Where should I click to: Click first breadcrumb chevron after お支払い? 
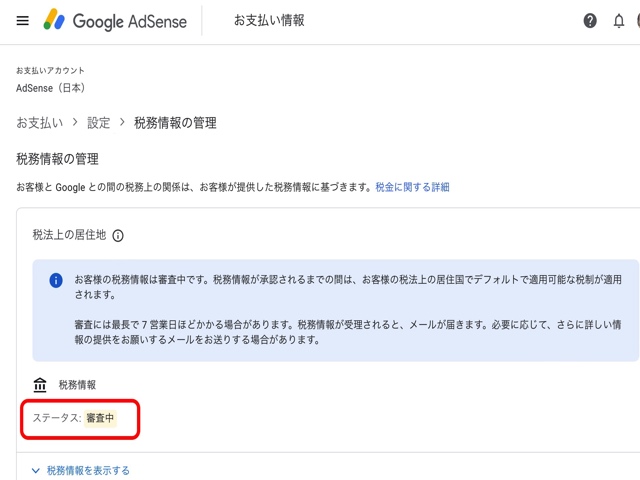point(75,122)
